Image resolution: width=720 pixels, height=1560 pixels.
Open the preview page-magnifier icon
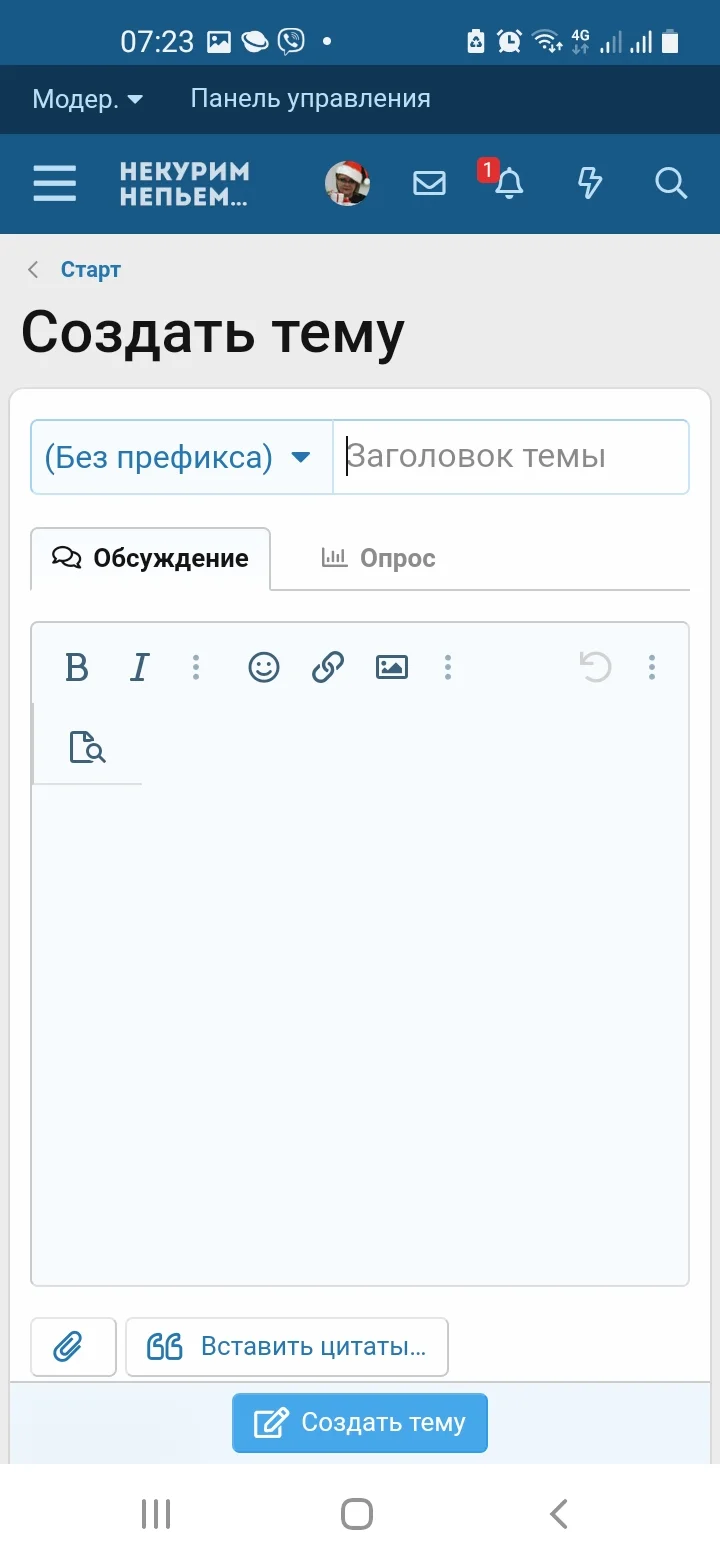pos(87,747)
